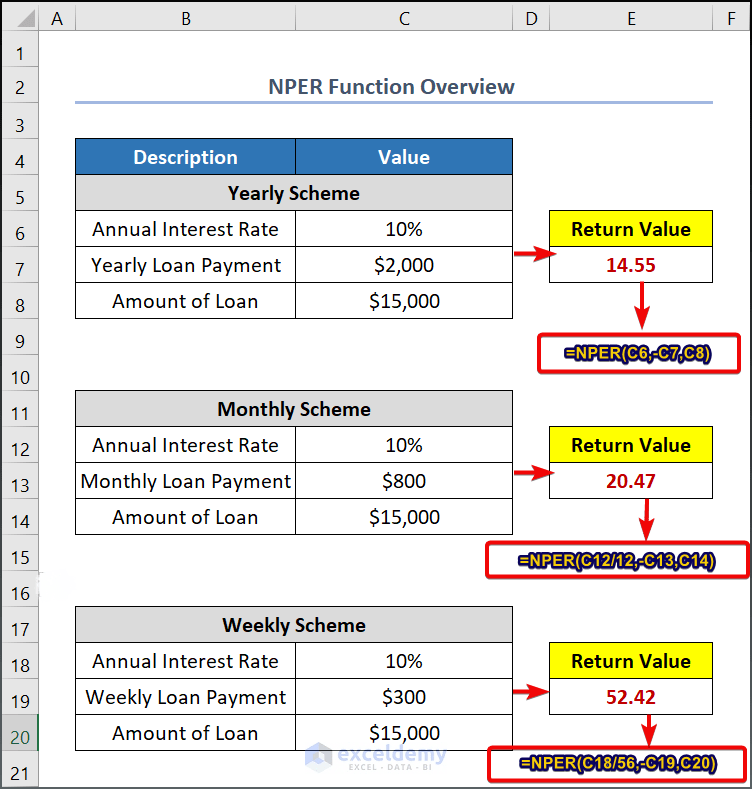This screenshot has width=752, height=789.
Task: Click the 'NPER Function Overview' title cell
Action: pyautogui.click(x=394, y=86)
